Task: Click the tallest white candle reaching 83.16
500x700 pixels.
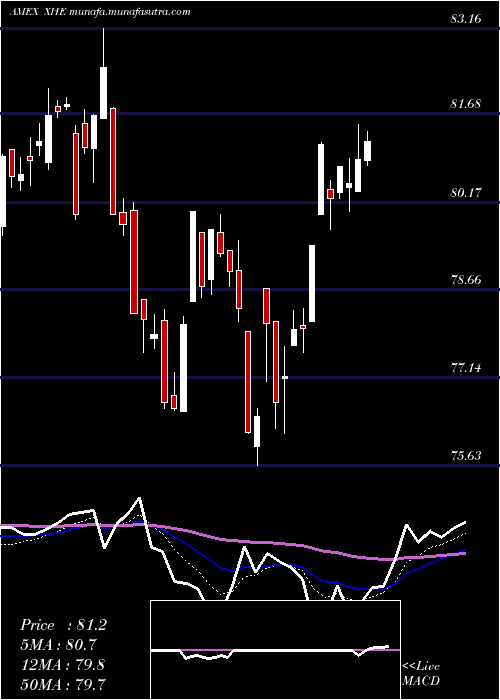Action: 104,74
